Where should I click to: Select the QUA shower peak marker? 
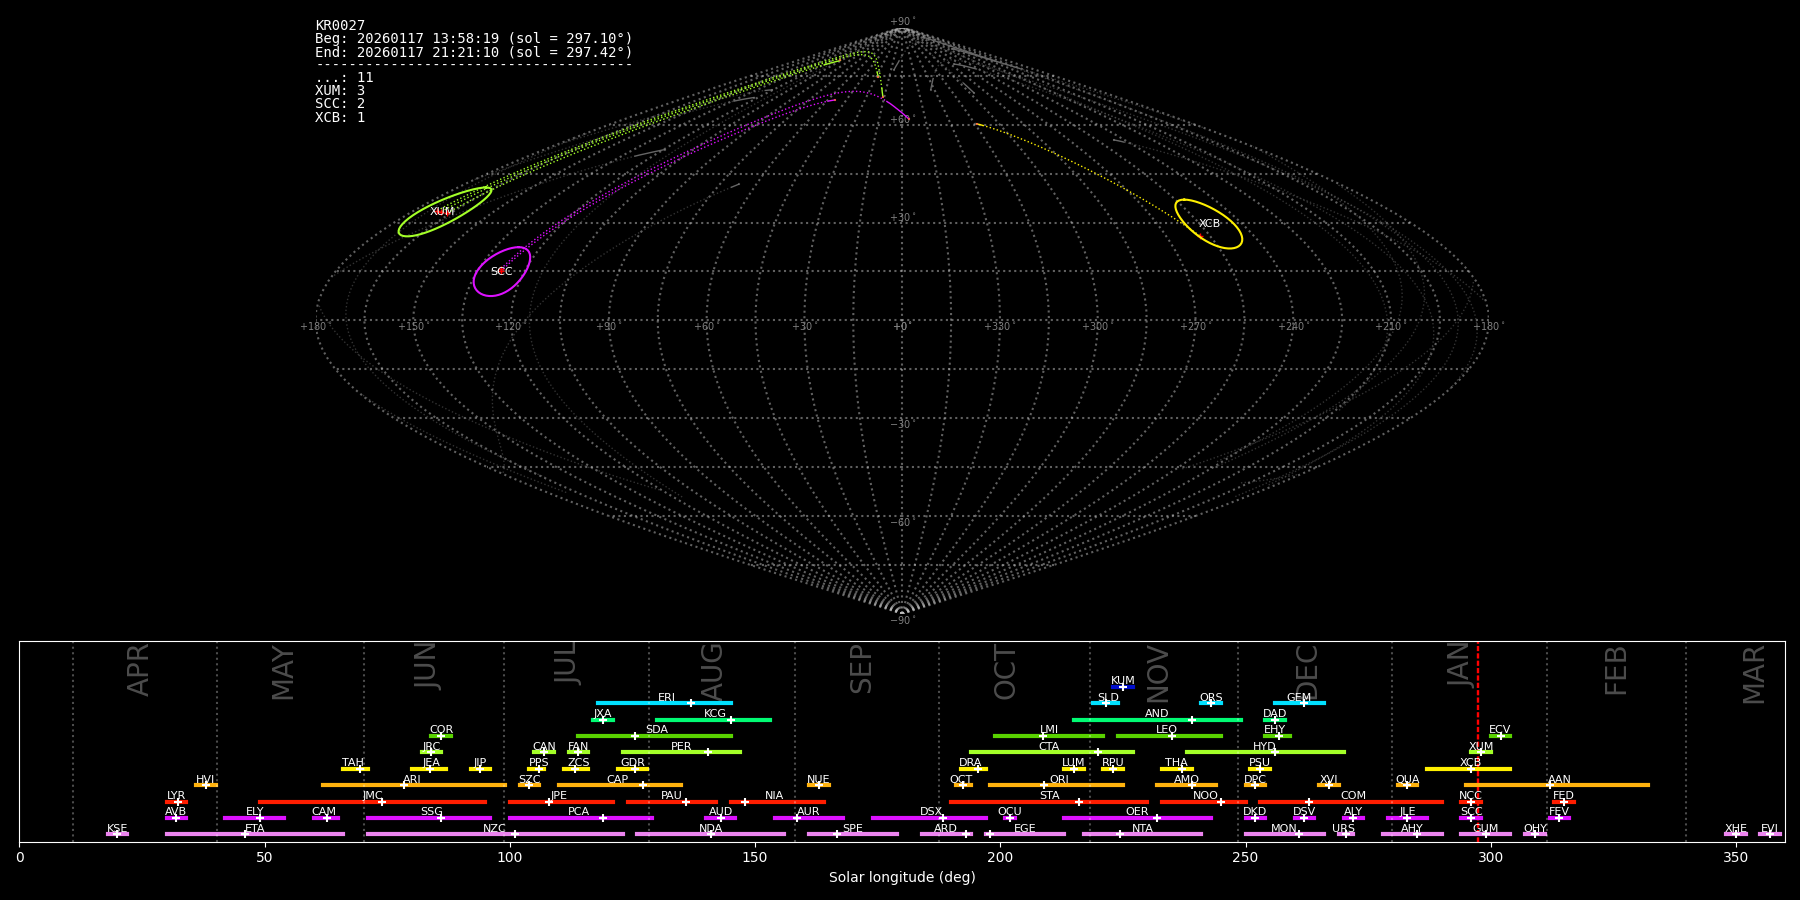[1407, 785]
